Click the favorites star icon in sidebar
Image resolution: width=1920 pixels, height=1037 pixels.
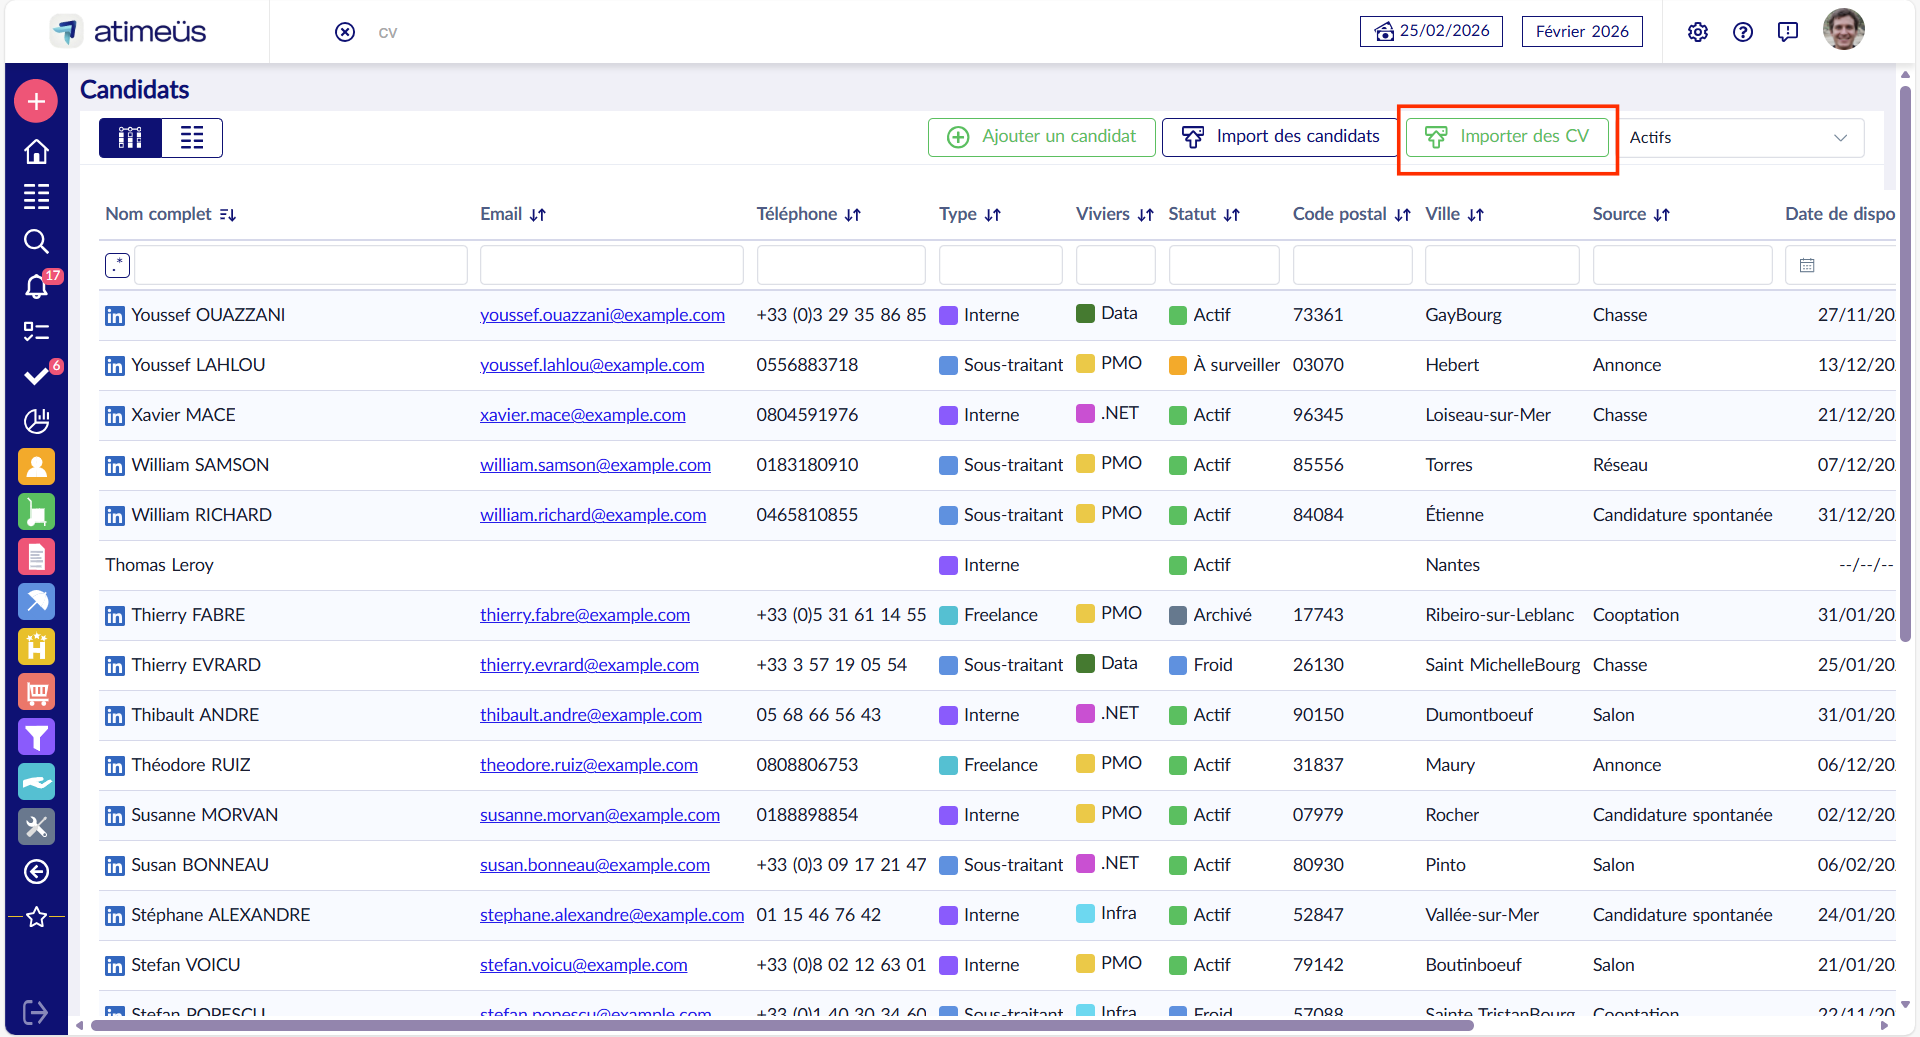pyautogui.click(x=36, y=916)
